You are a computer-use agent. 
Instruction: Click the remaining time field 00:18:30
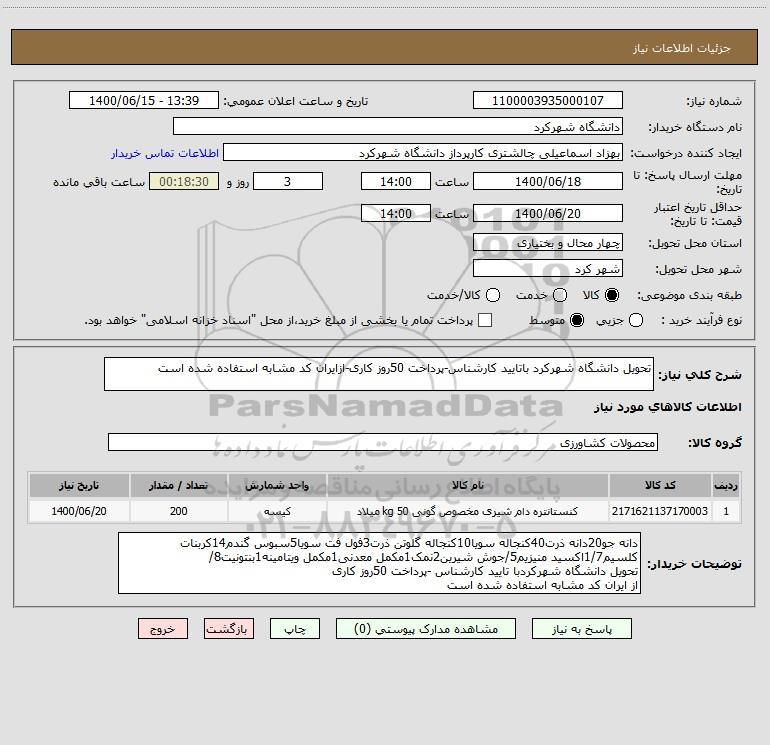(184, 181)
